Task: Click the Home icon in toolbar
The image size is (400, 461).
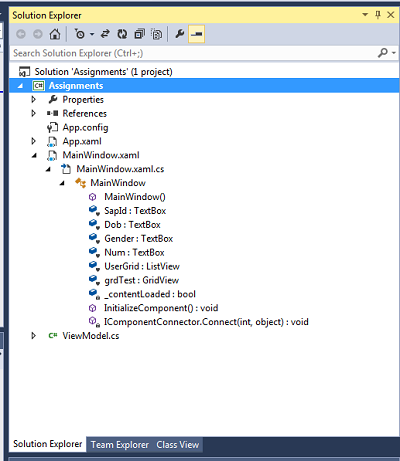Action: [55, 34]
